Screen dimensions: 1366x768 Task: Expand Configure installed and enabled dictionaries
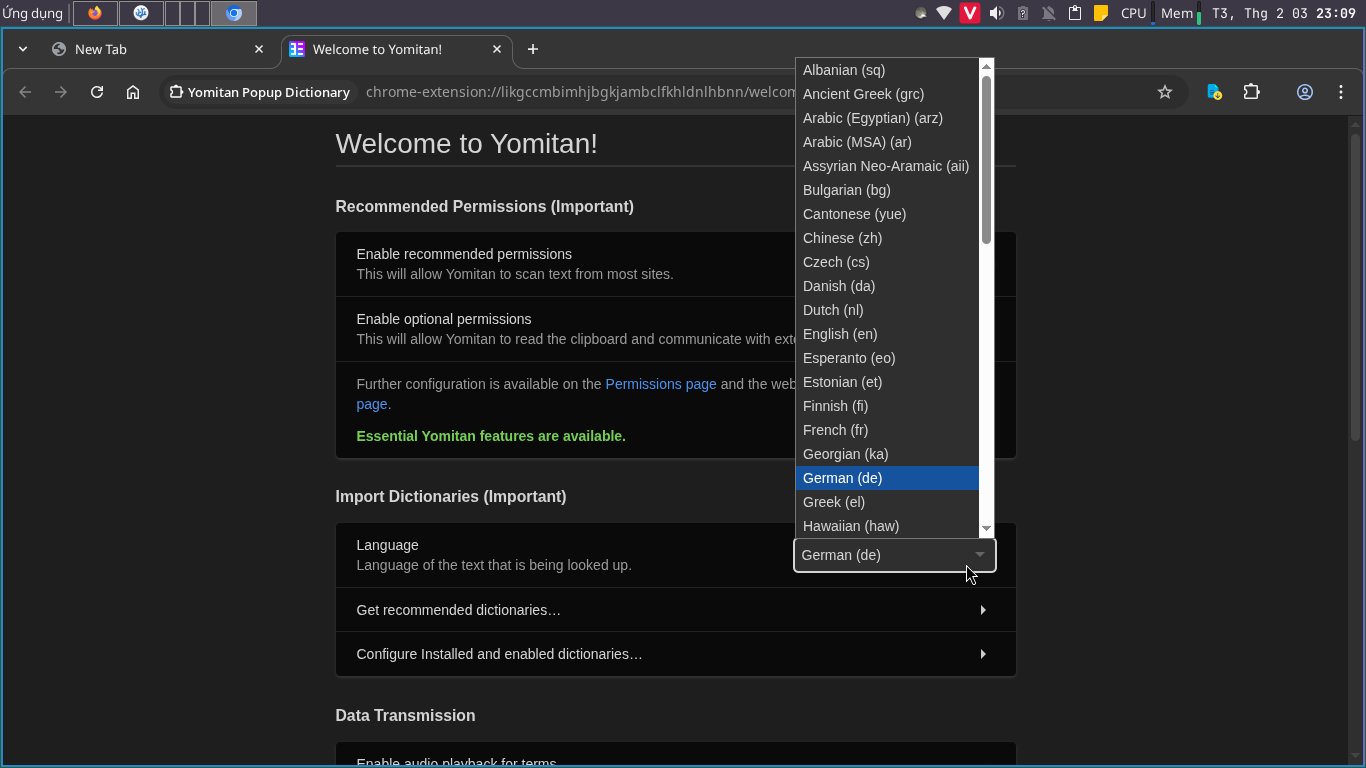coord(675,654)
